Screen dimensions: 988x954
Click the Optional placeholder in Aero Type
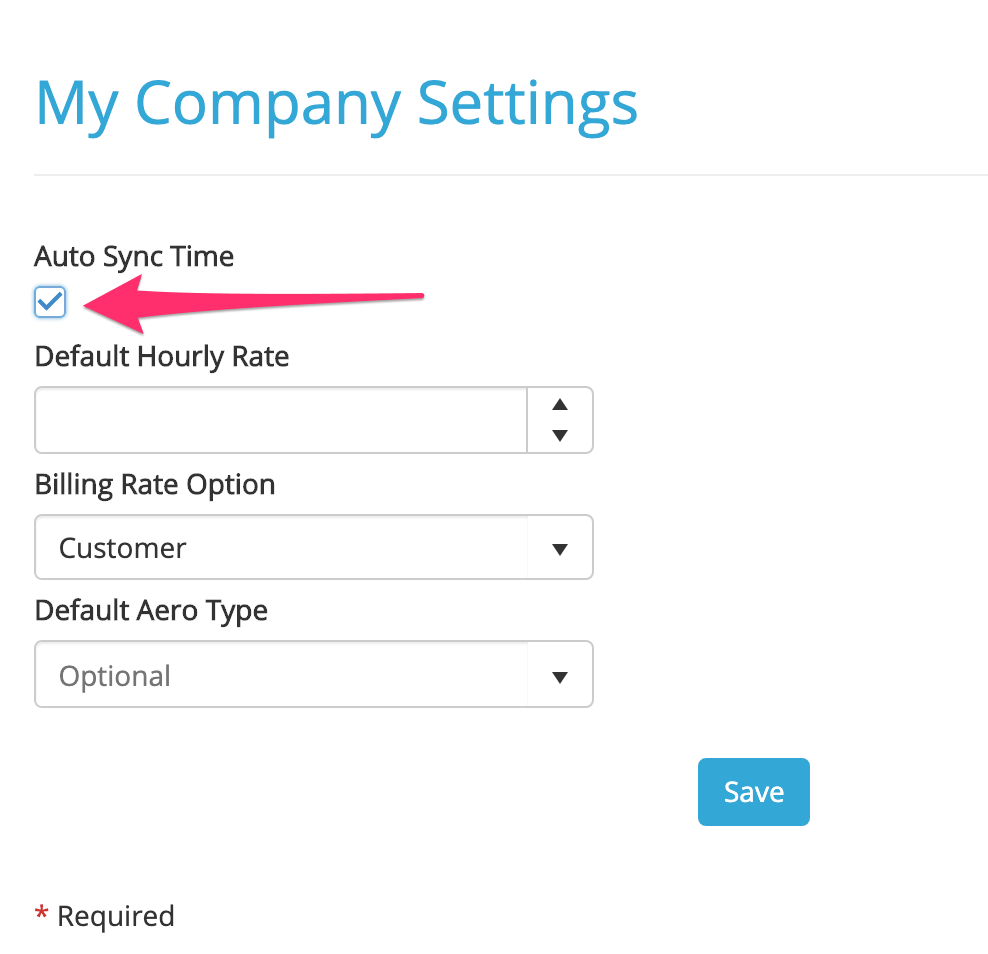pos(114,675)
